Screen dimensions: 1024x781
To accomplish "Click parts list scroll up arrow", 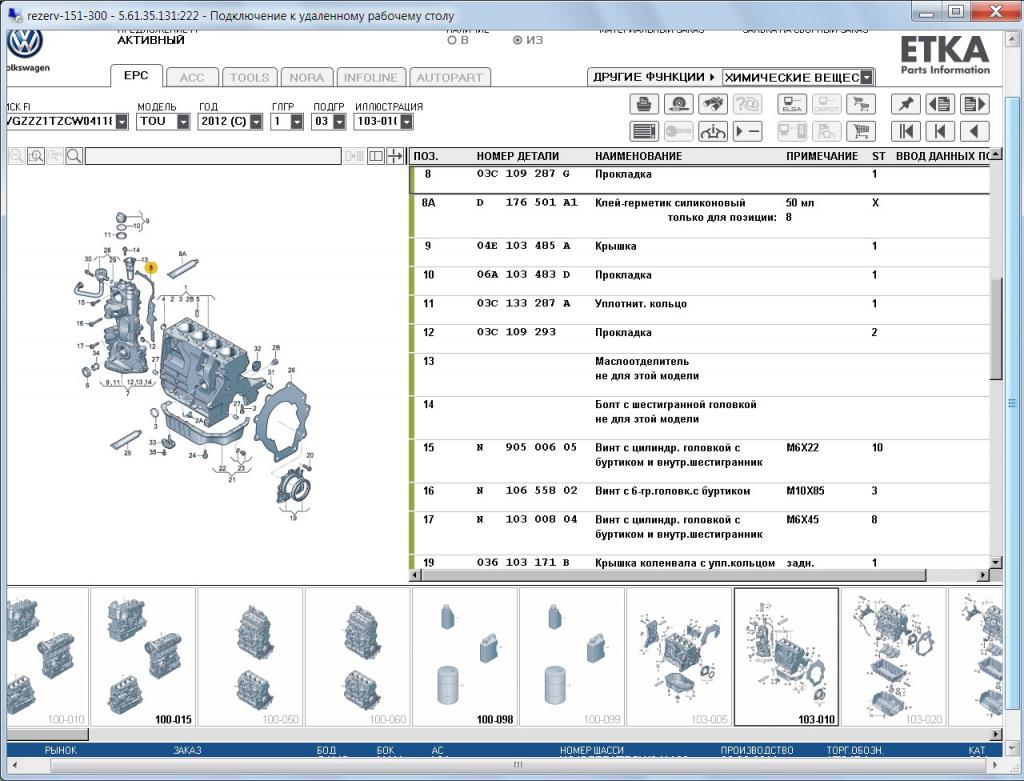I will [995, 155].
